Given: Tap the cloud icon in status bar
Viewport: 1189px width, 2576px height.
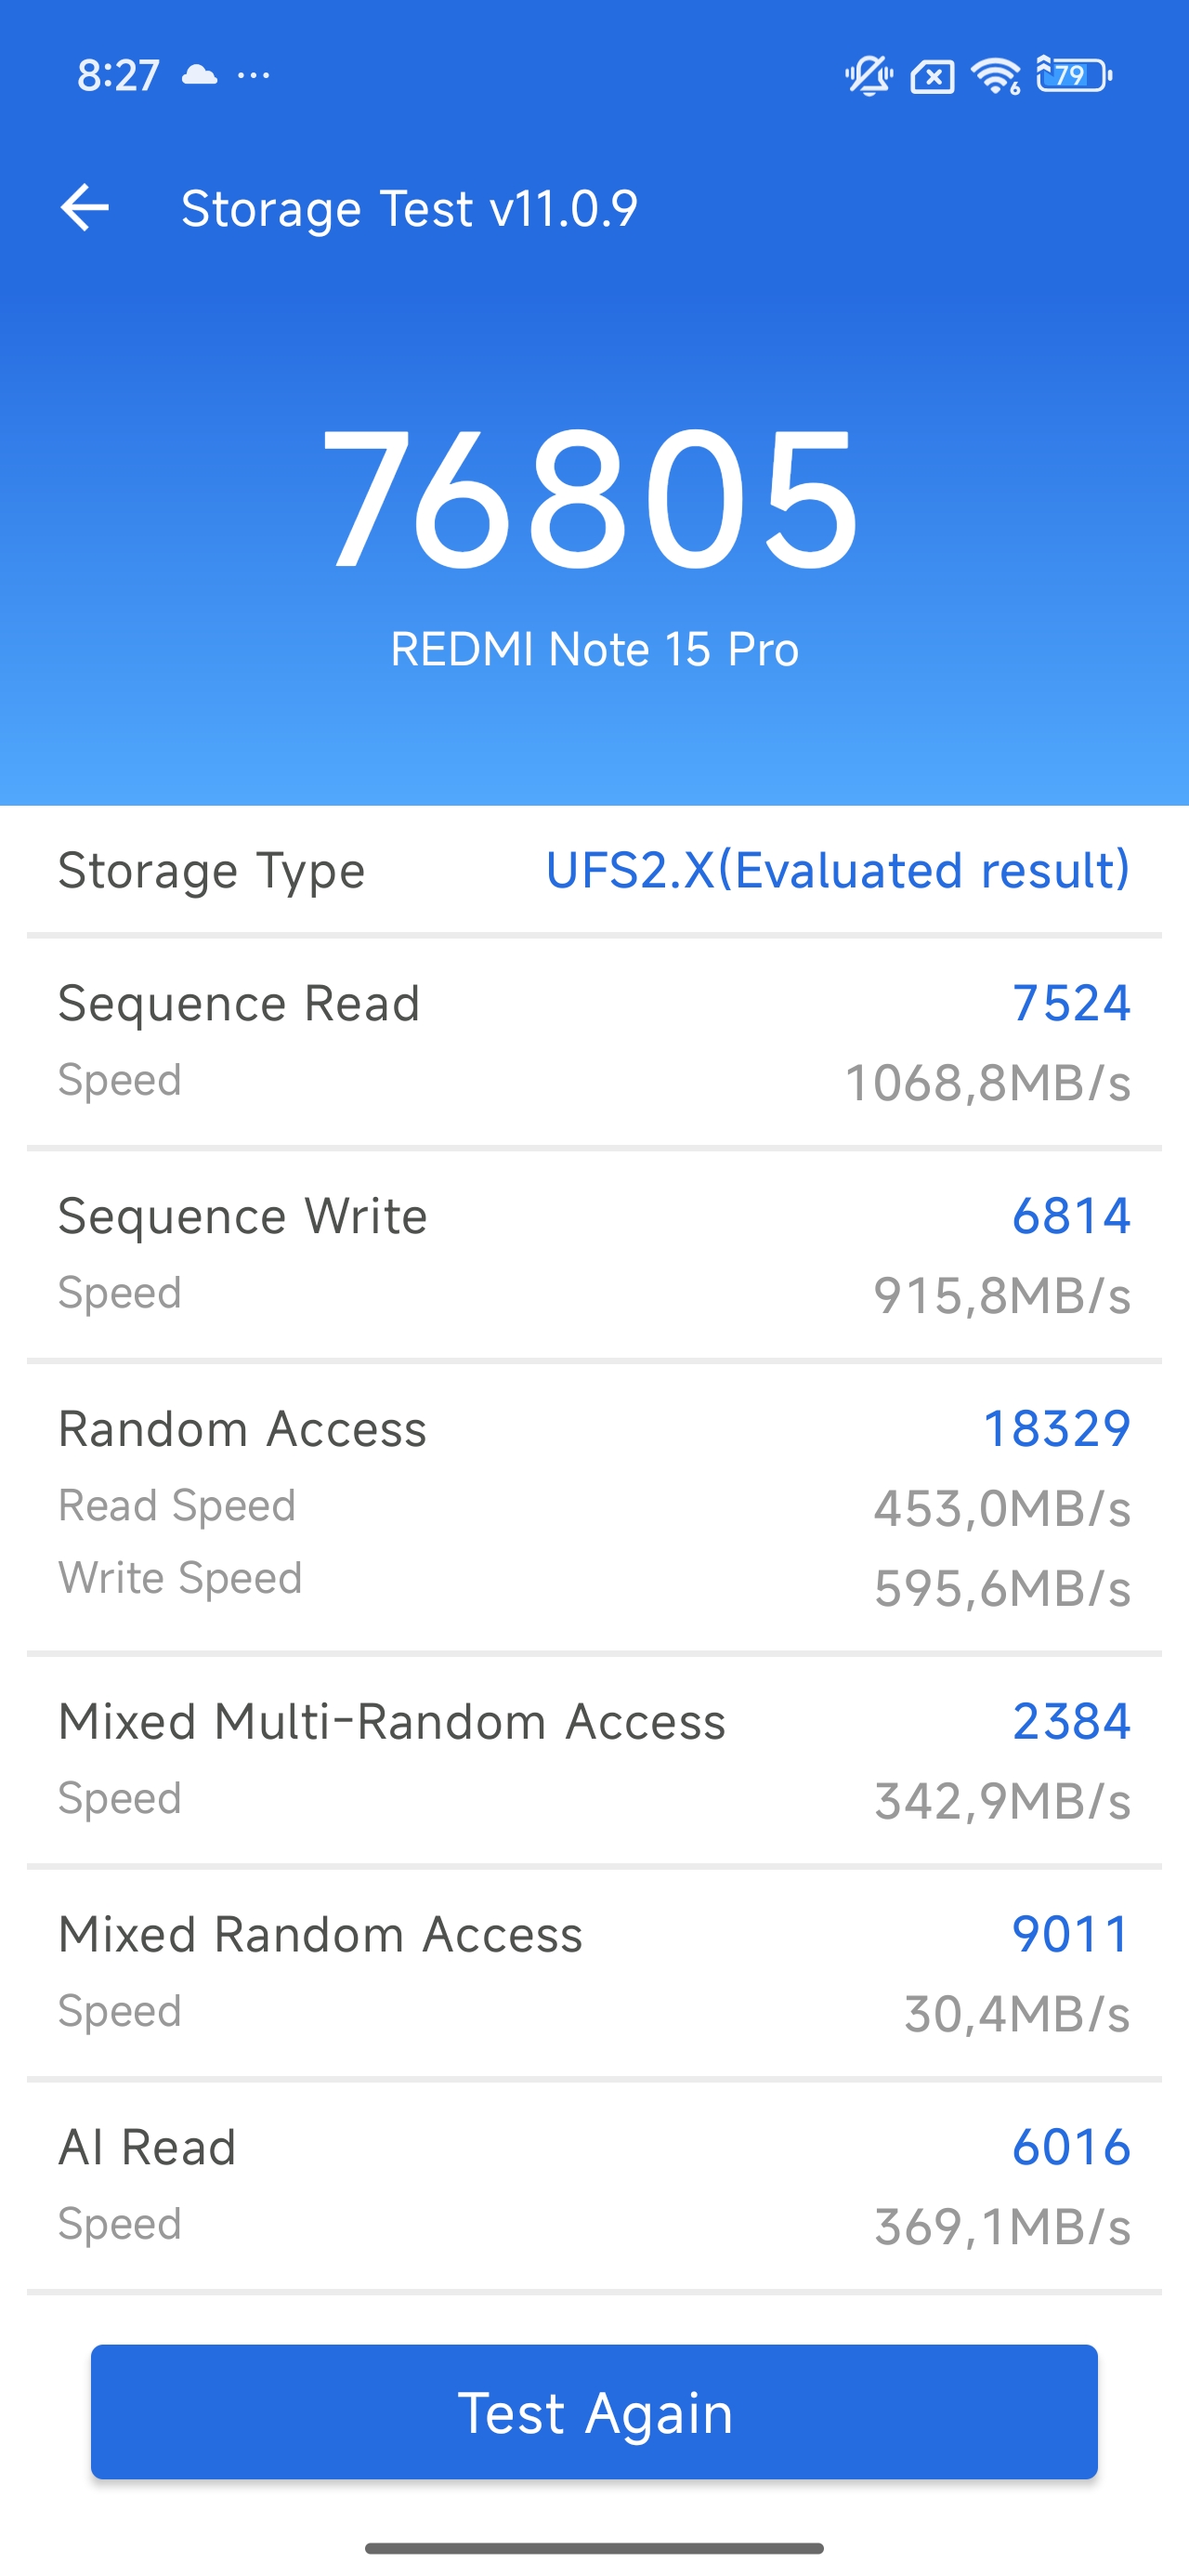Looking at the screenshot, I should (x=199, y=75).
